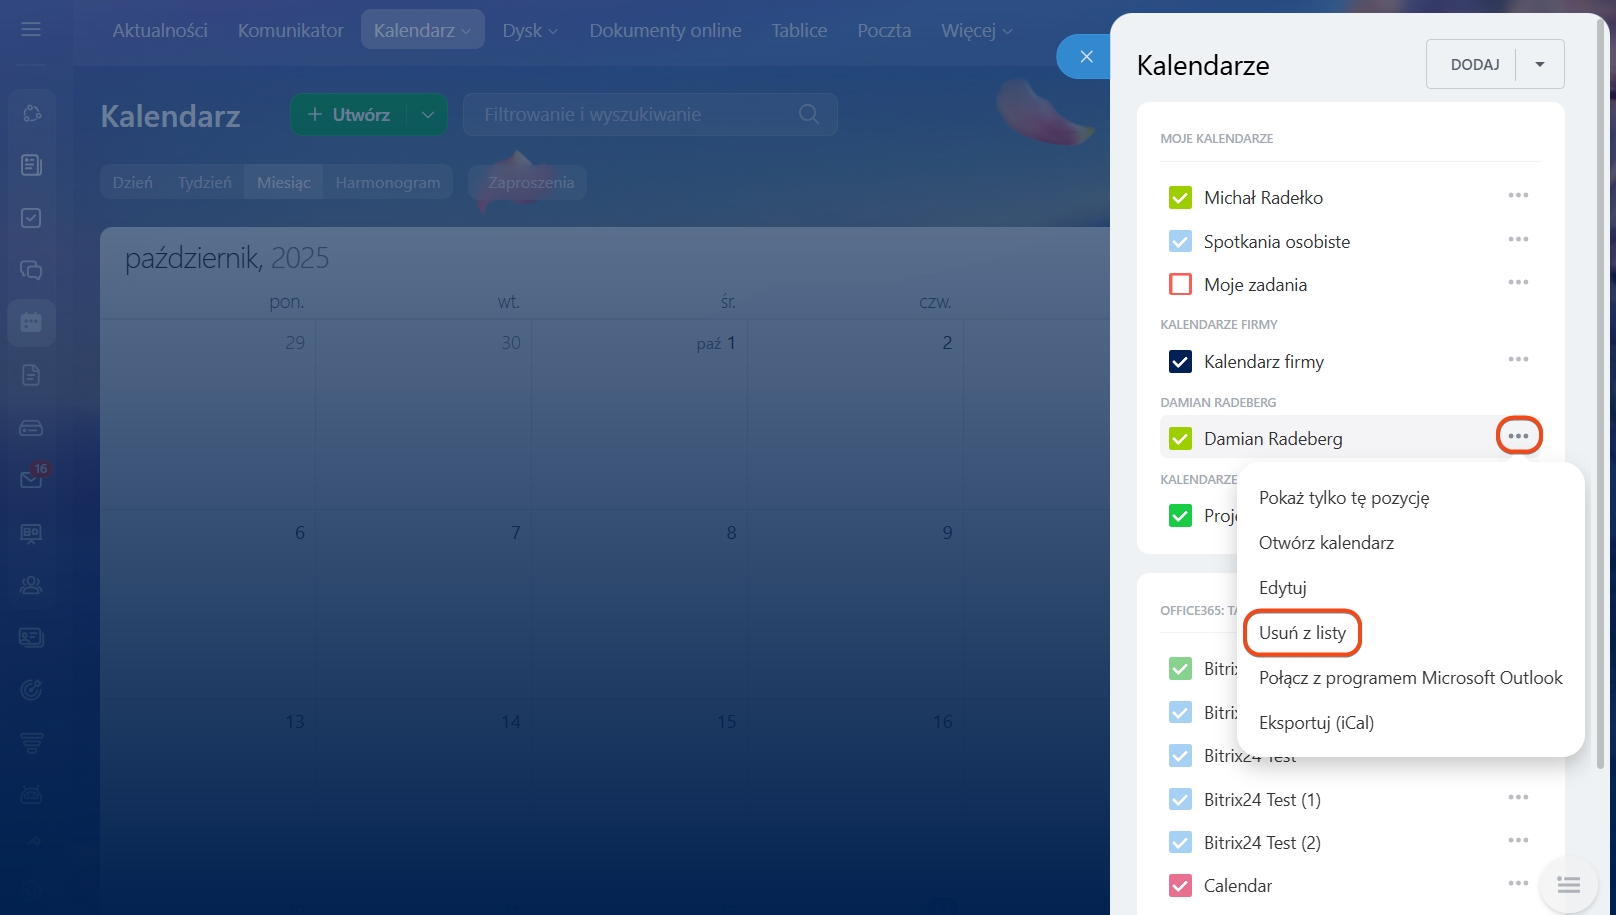Open the mail icon with 16 badge
Image resolution: width=1616 pixels, height=915 pixels.
click(x=31, y=479)
